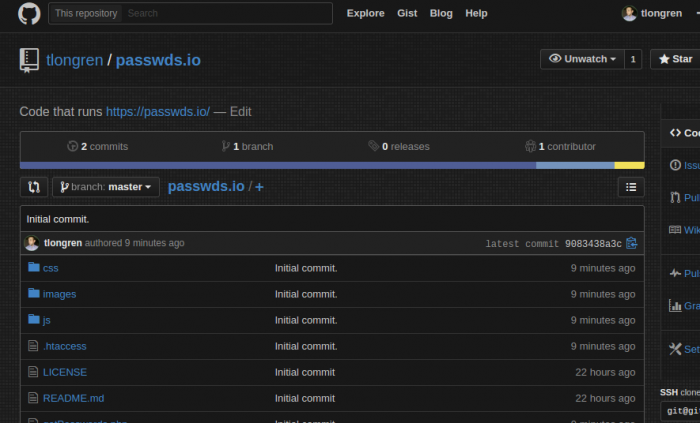The width and height of the screenshot is (700, 423).
Task: Open the Blog link in header
Action: click(441, 13)
